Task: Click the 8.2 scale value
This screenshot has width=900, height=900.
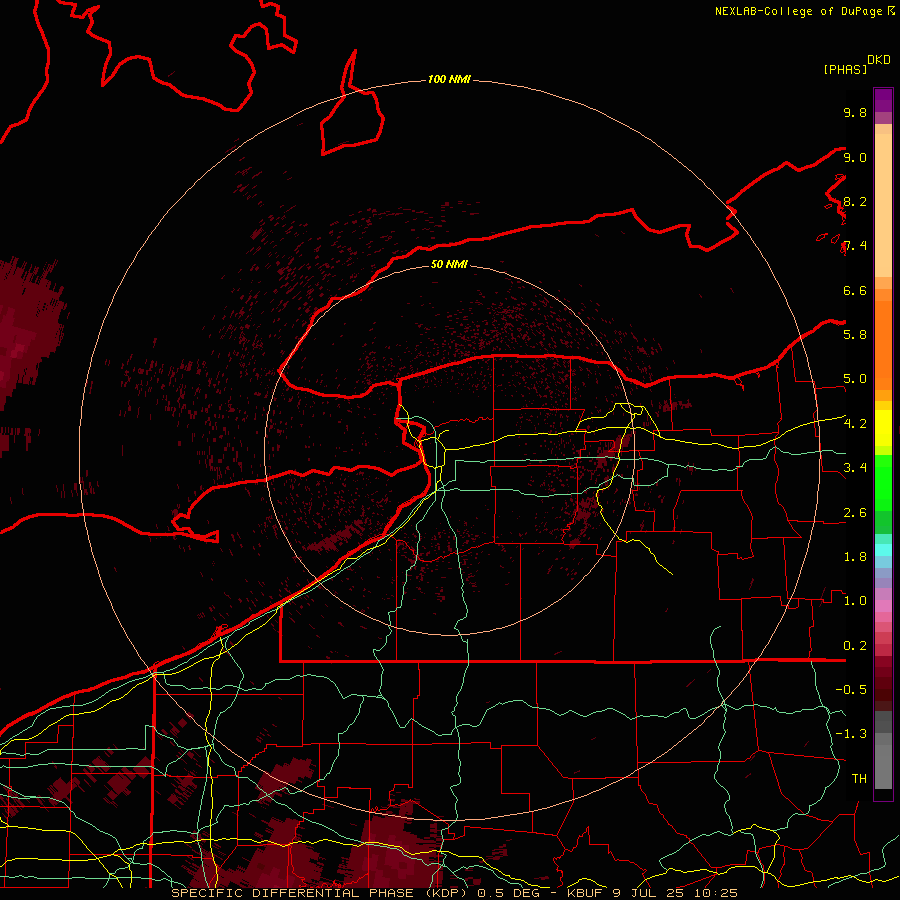Action: tap(855, 201)
